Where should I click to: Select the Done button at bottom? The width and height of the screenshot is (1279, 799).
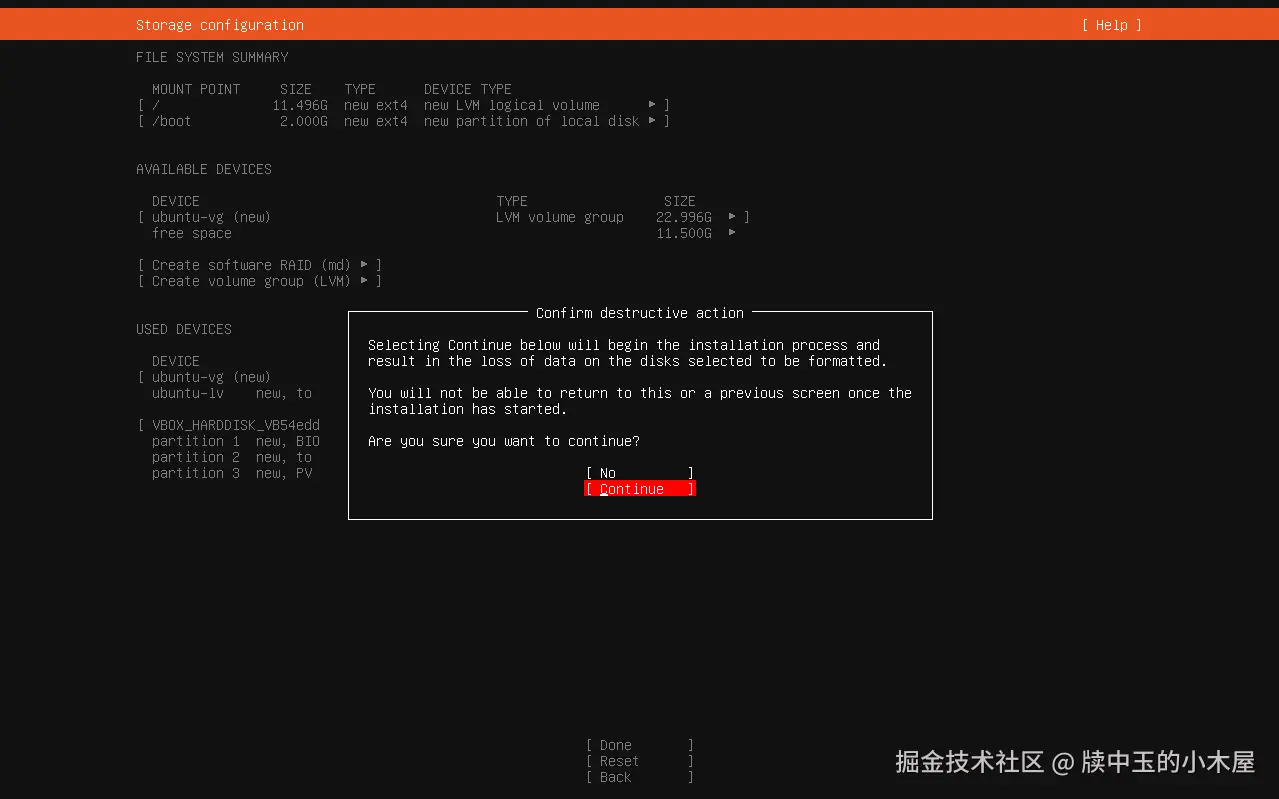pos(640,745)
